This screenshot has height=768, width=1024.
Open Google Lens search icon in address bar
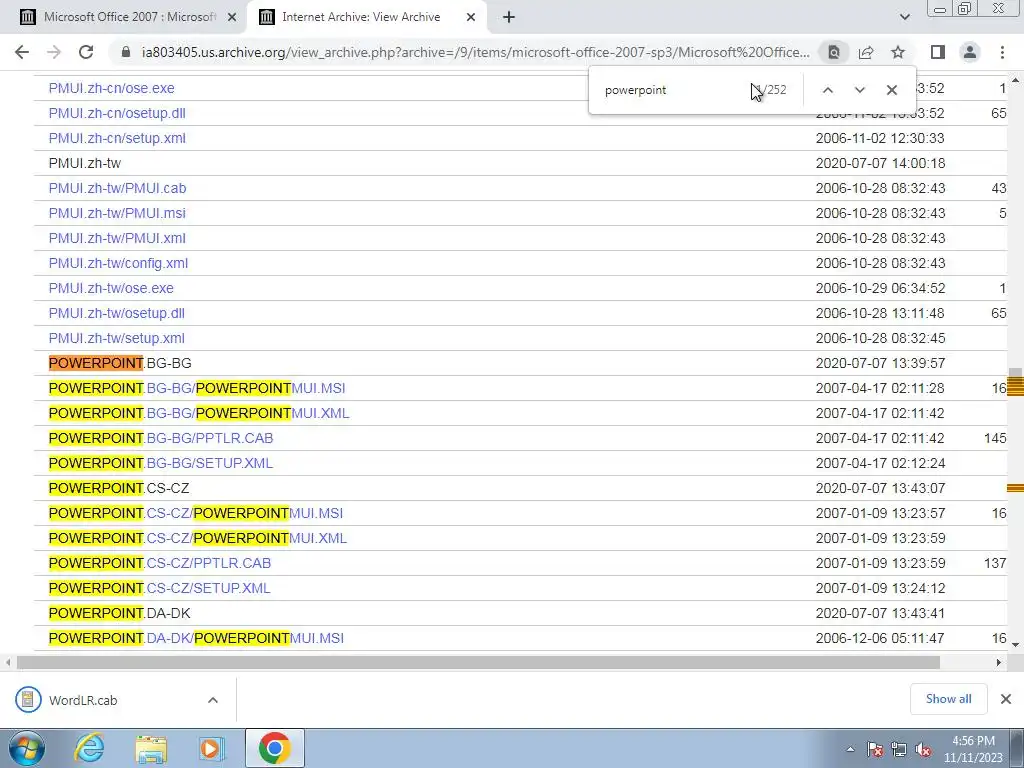[834, 52]
